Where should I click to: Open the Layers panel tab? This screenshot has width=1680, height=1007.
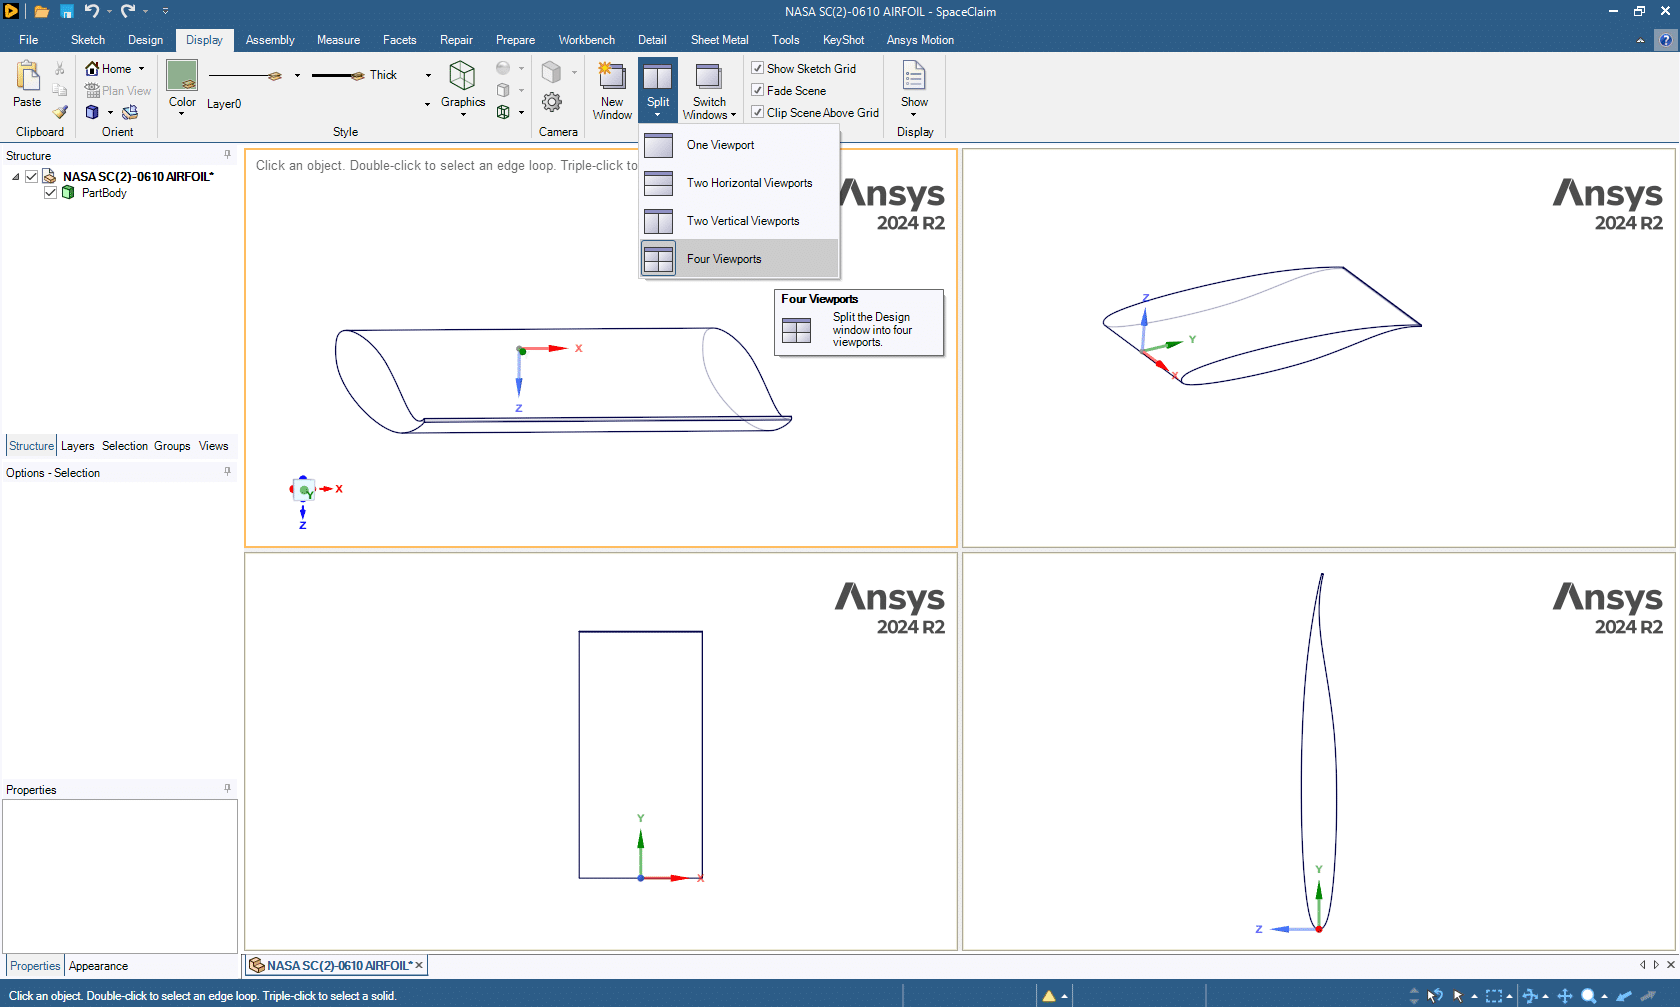coord(77,446)
